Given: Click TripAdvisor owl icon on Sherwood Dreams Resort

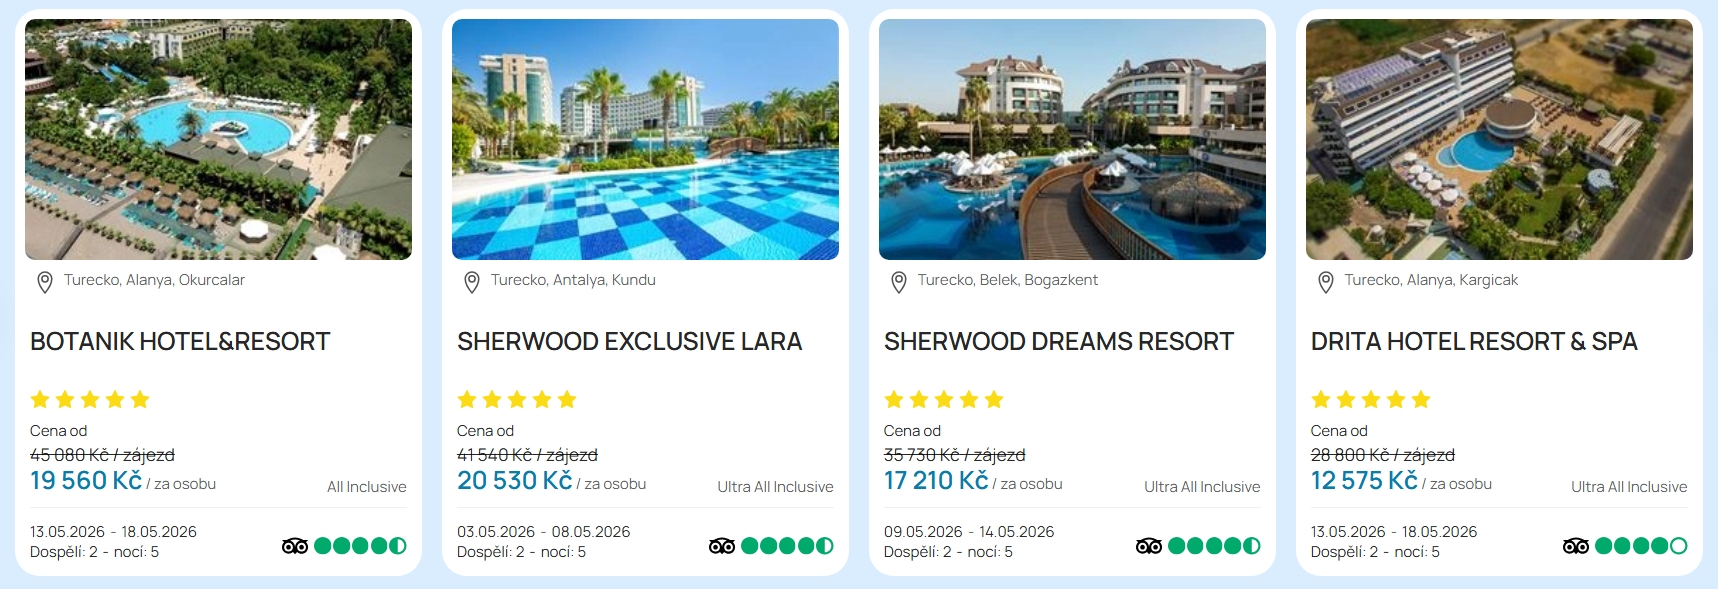Looking at the screenshot, I should tap(1149, 546).
